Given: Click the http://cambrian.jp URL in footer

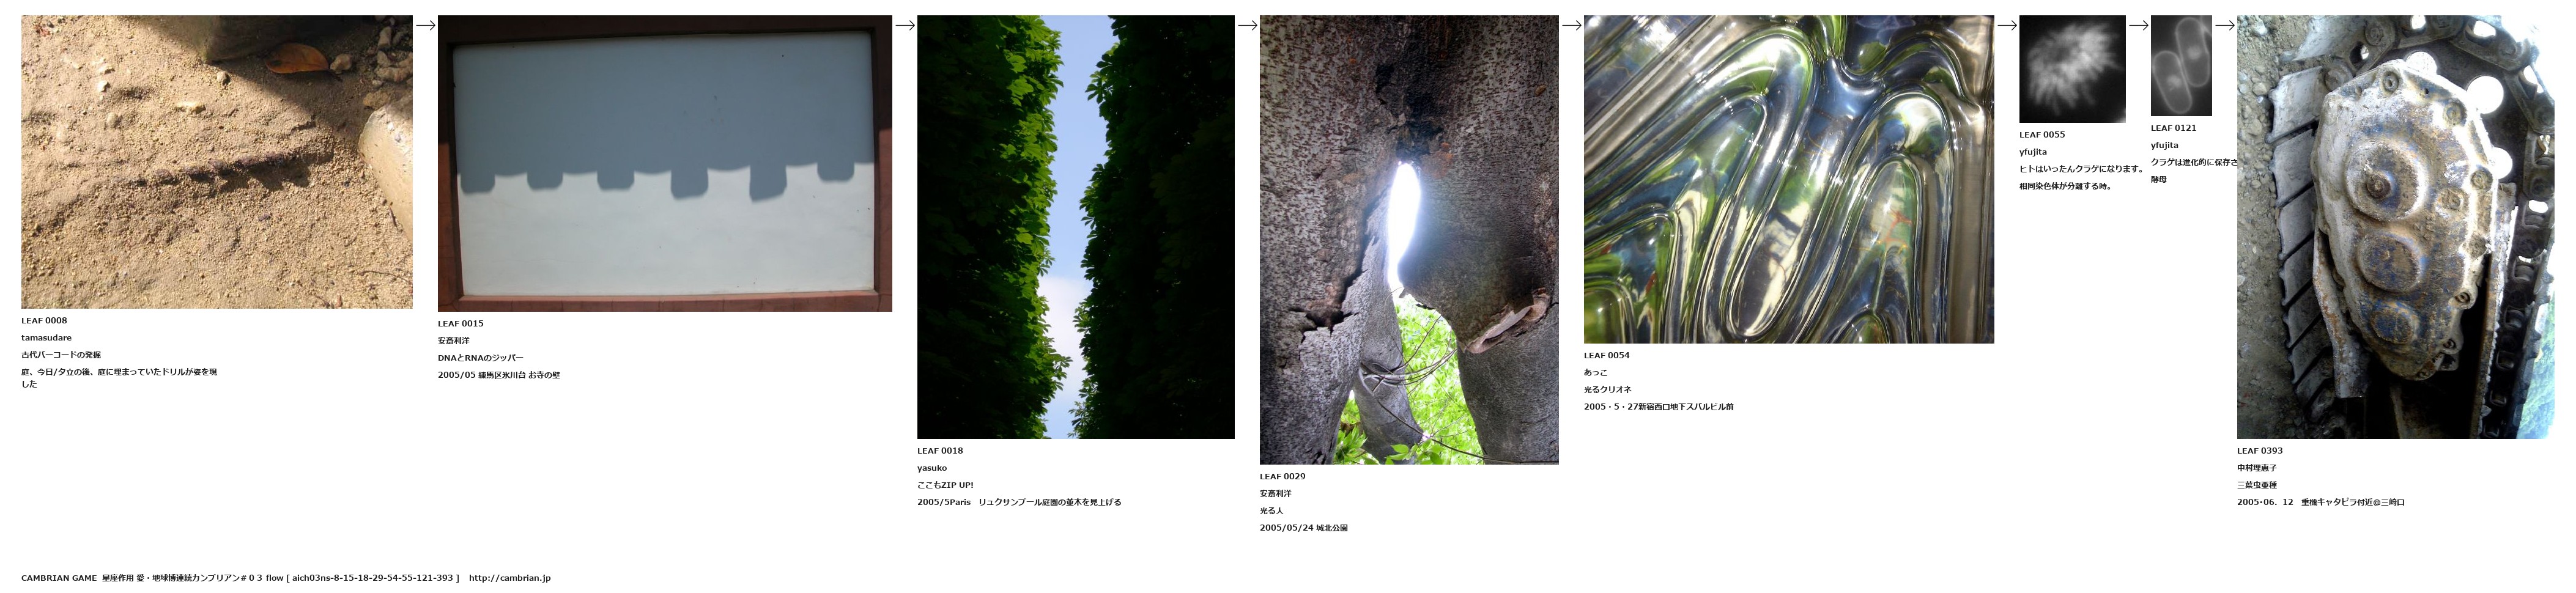Looking at the screenshot, I should pyautogui.click(x=510, y=578).
